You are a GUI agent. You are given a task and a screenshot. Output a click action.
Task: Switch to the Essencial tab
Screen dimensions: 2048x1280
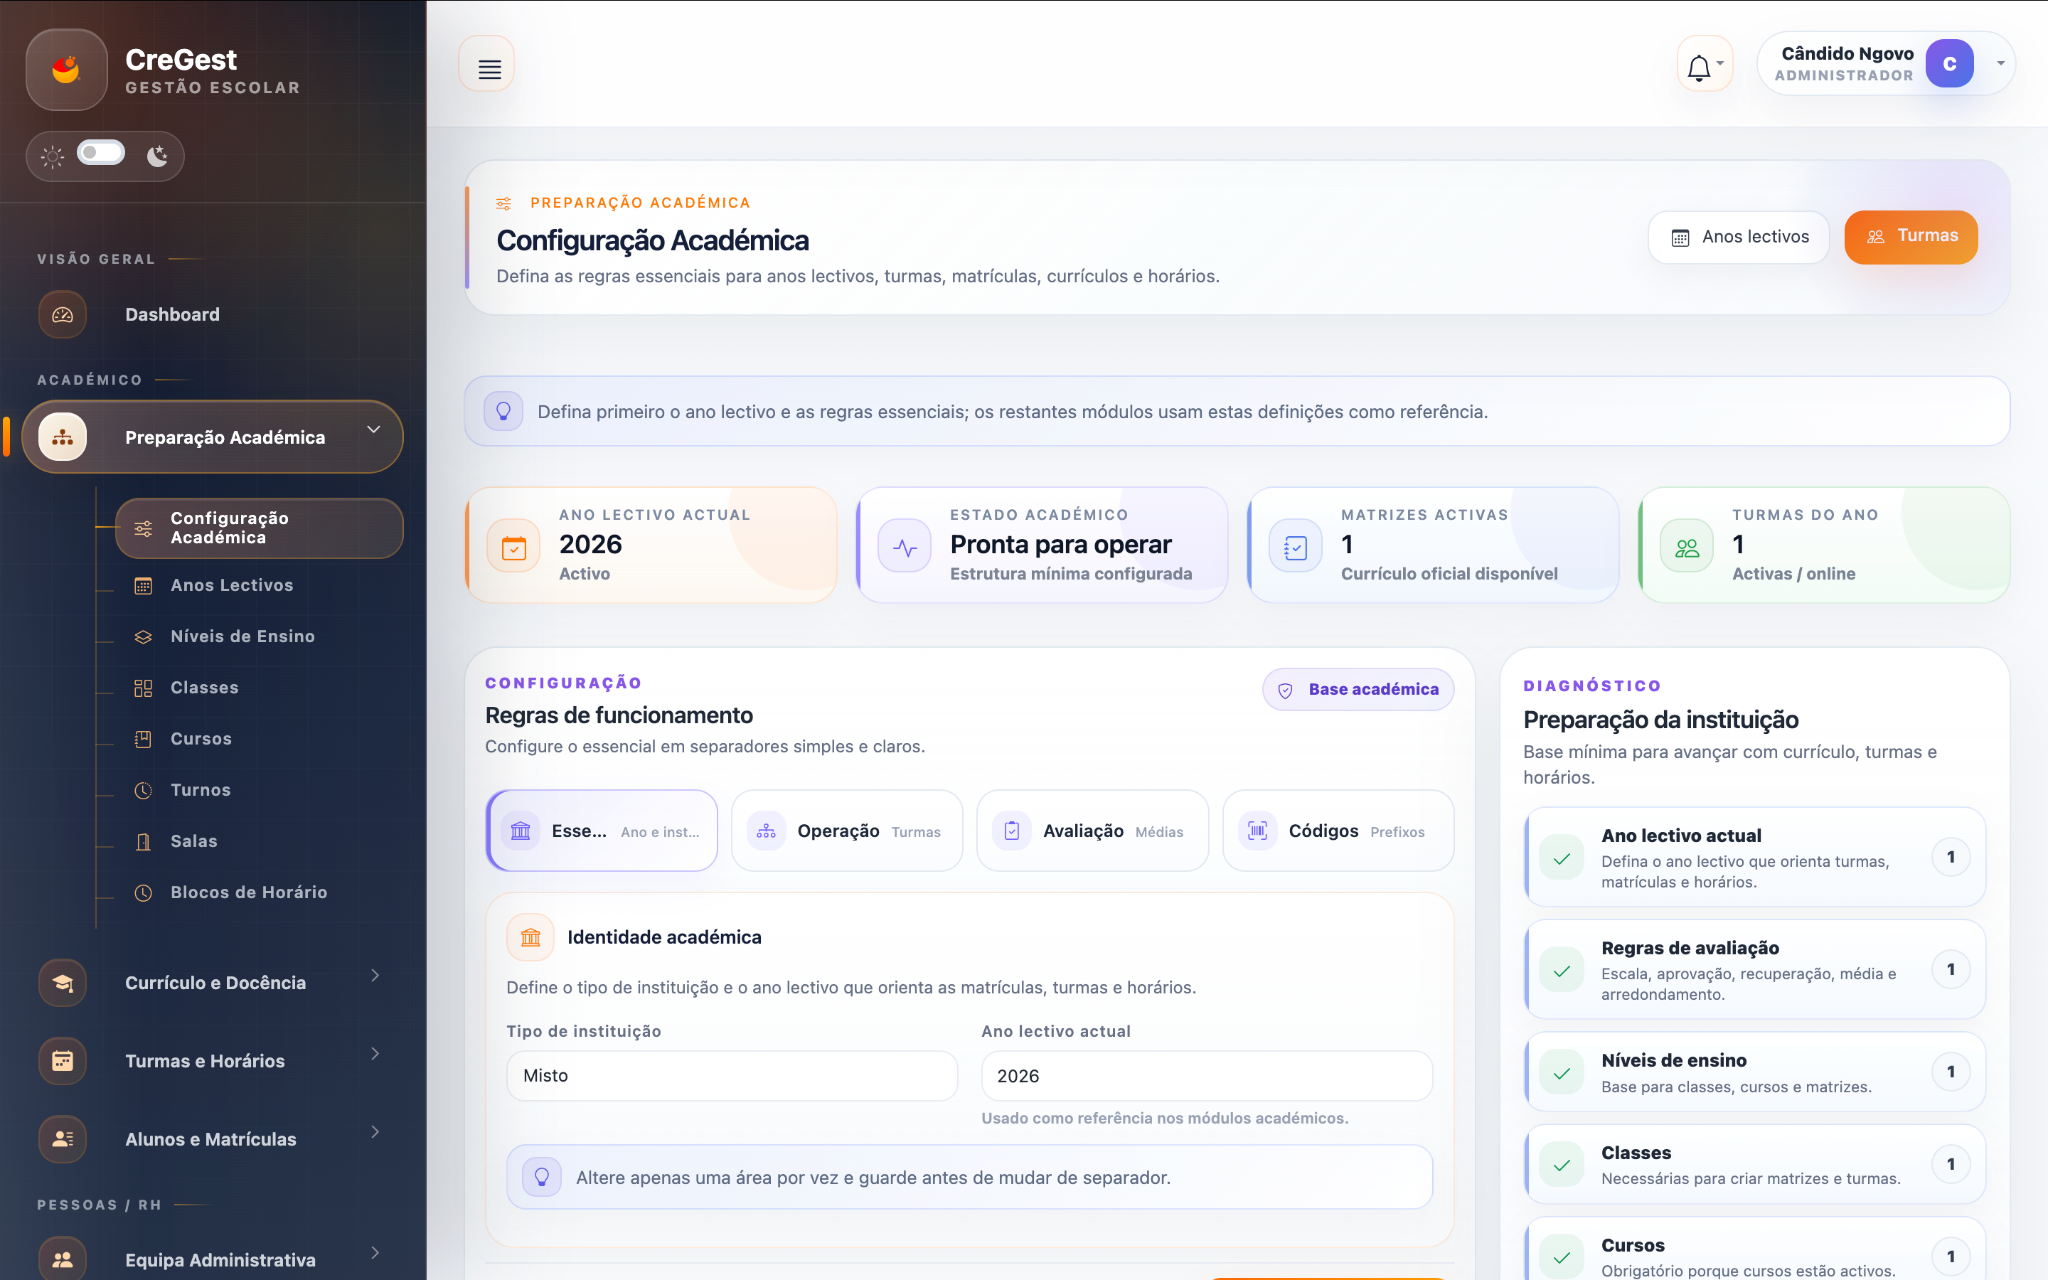tap(602, 831)
